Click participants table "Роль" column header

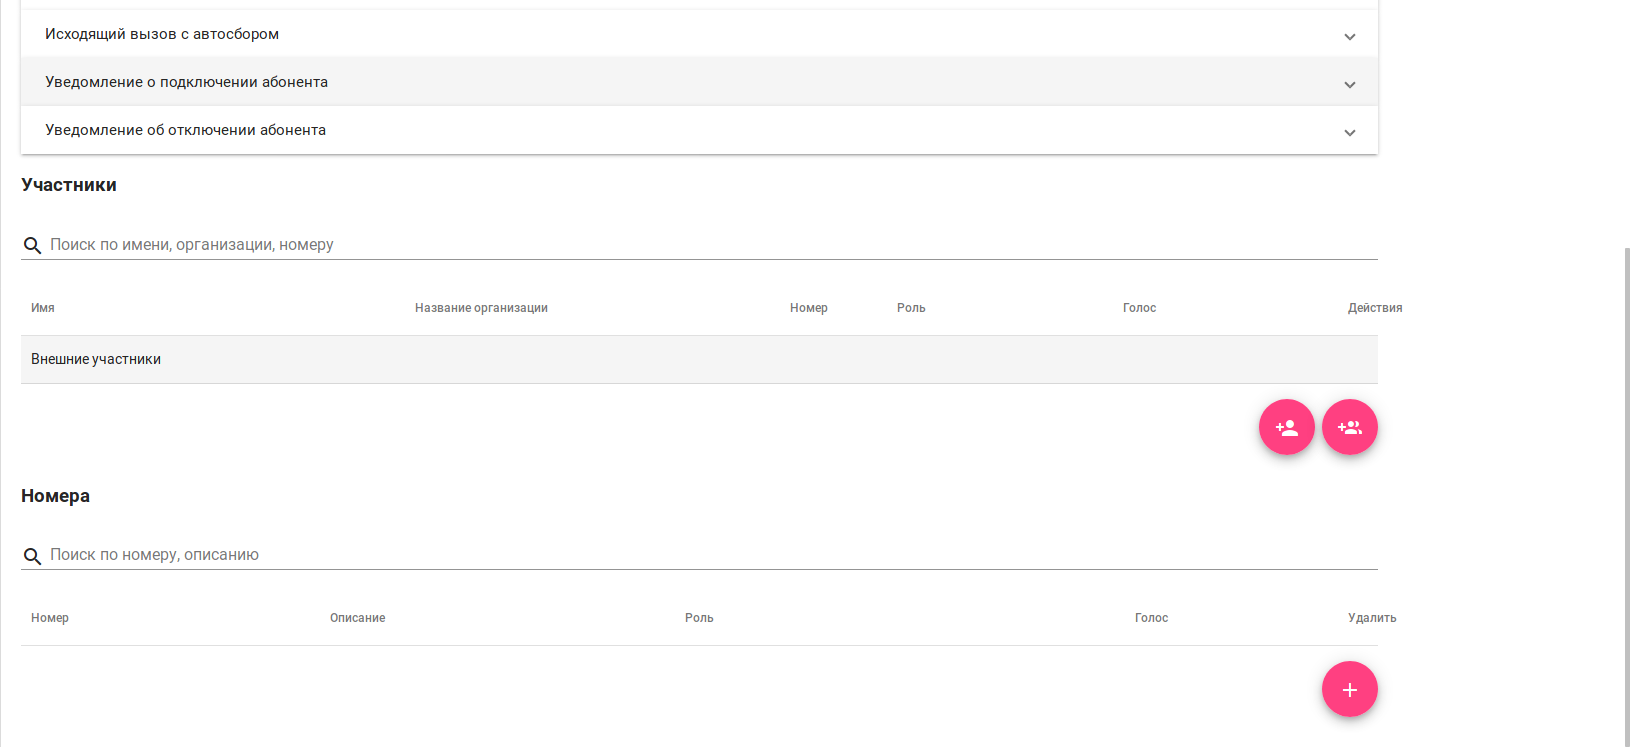(x=911, y=308)
